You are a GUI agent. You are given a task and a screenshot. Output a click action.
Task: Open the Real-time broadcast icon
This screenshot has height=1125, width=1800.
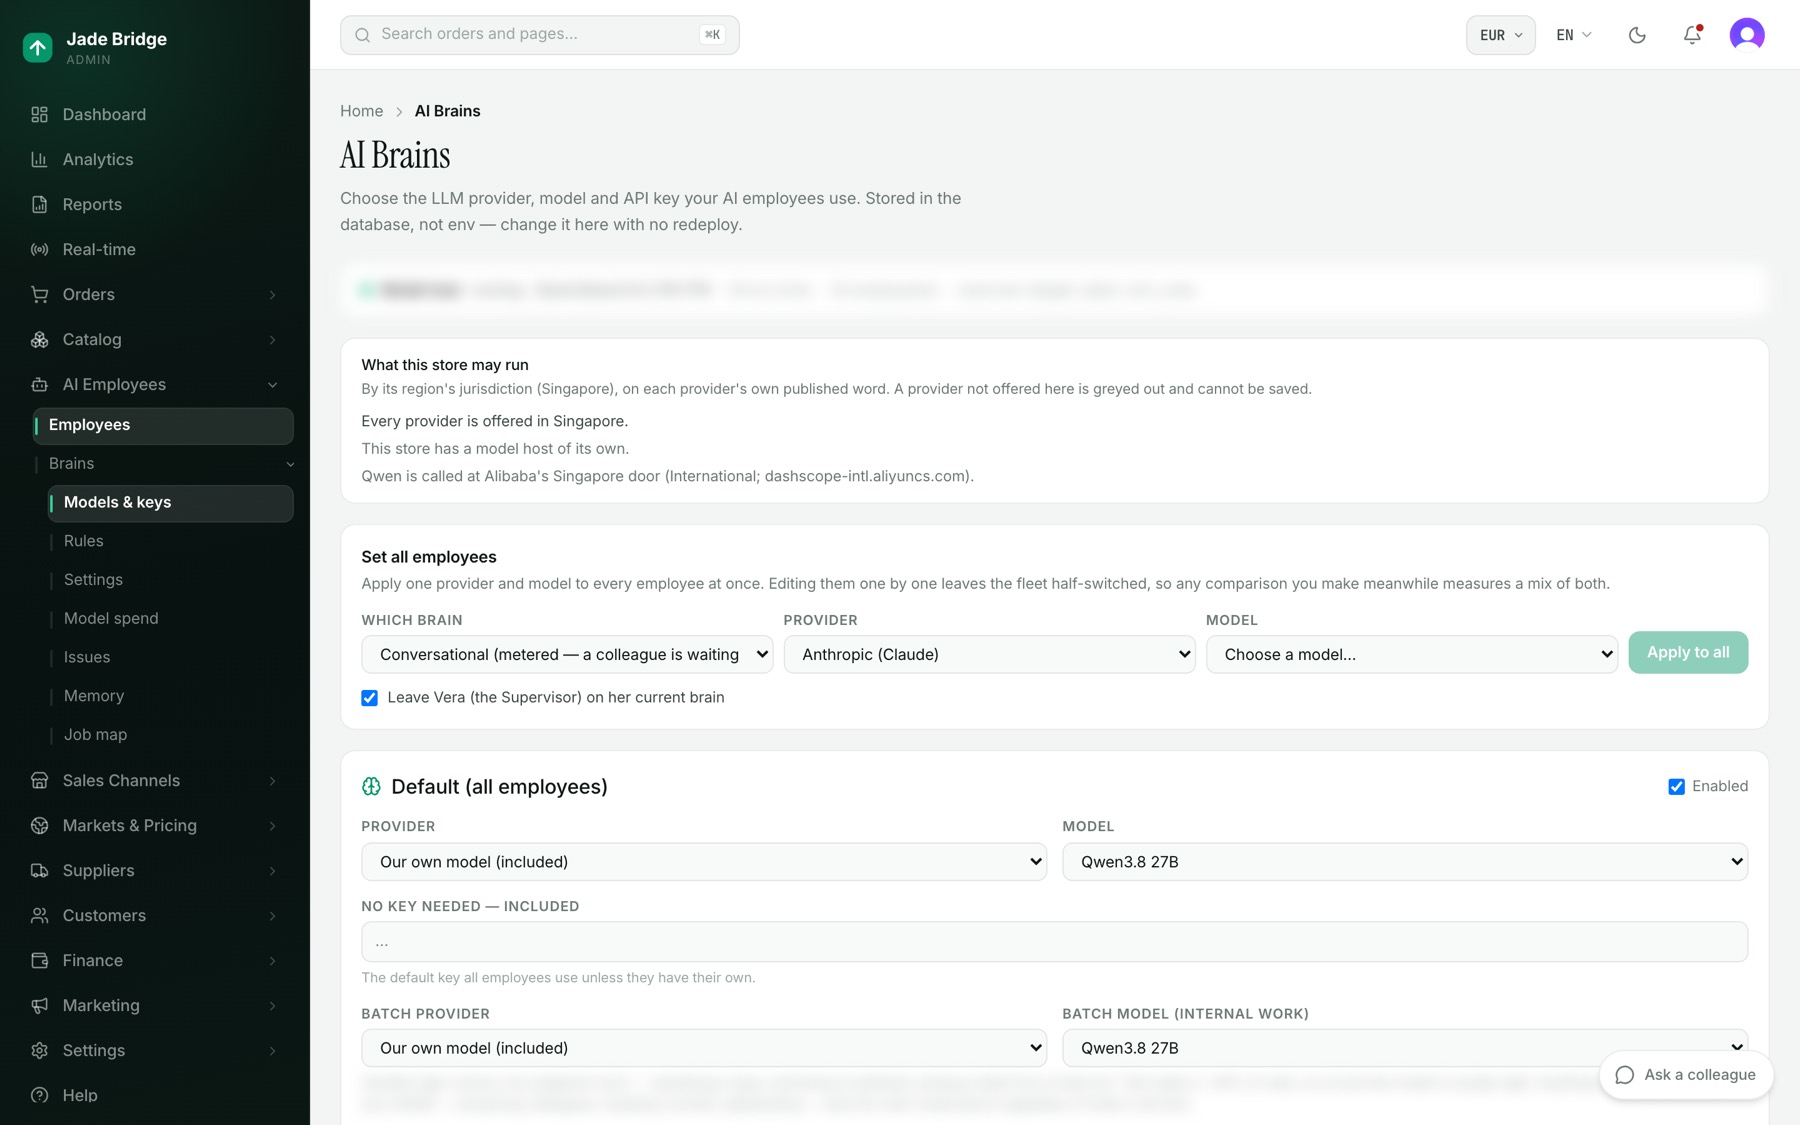coord(40,249)
